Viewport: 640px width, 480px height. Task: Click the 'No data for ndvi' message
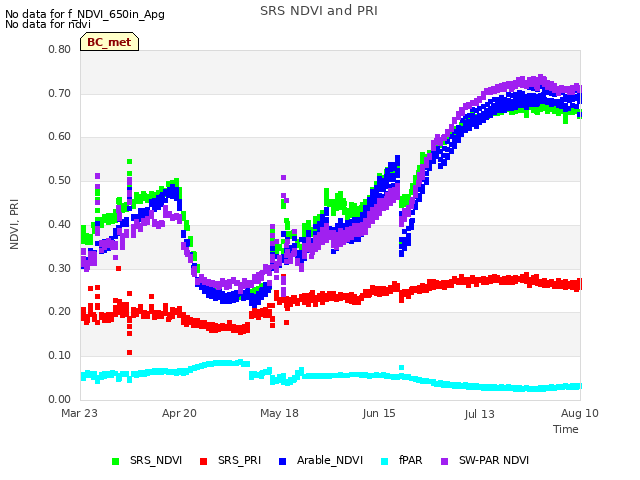coord(48,24)
